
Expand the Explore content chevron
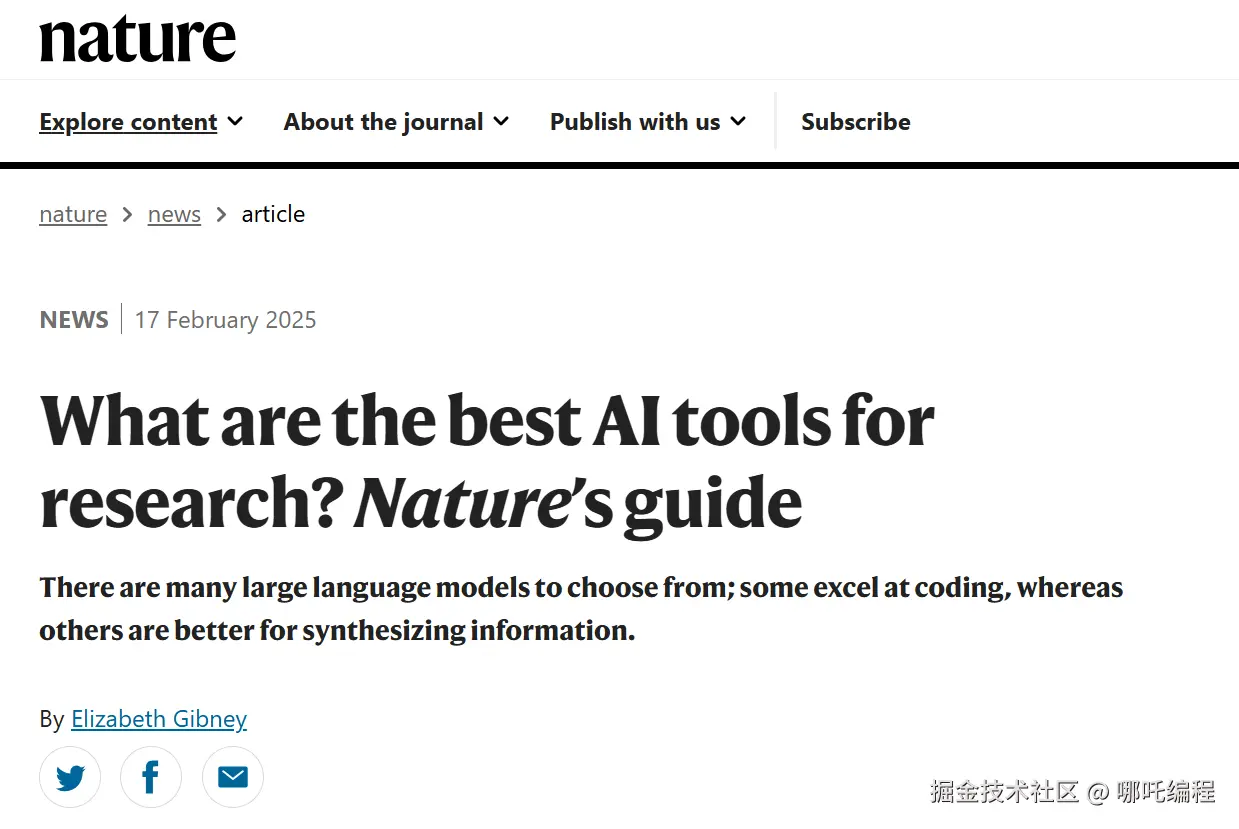point(235,121)
